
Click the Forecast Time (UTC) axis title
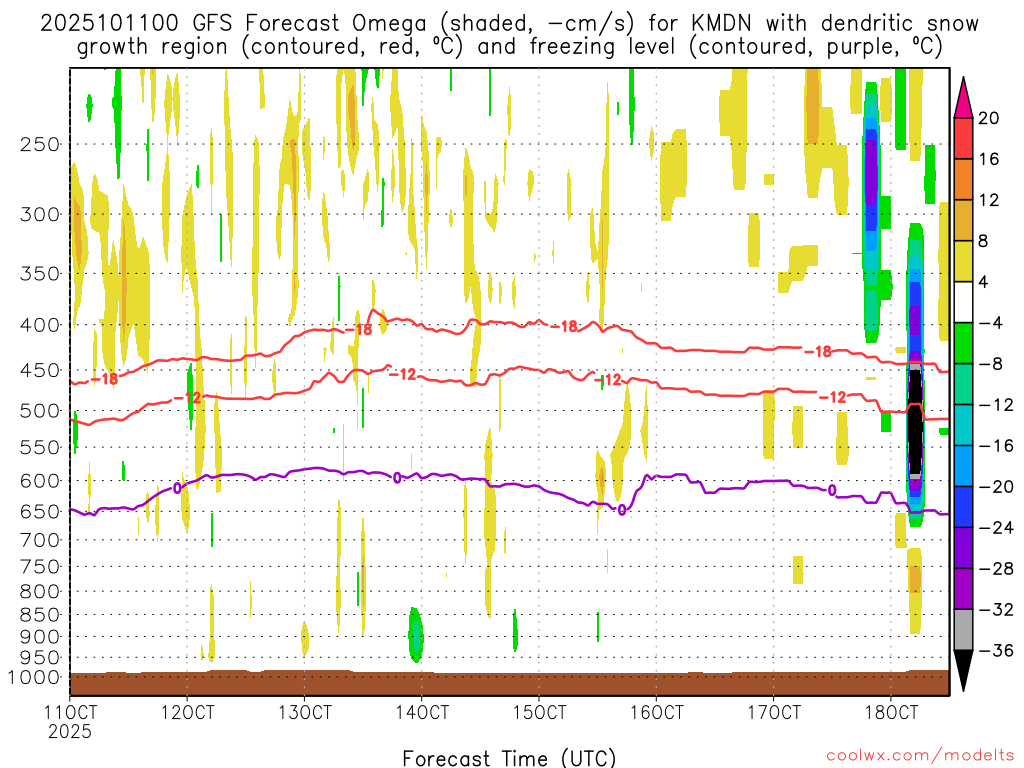pos(509,758)
